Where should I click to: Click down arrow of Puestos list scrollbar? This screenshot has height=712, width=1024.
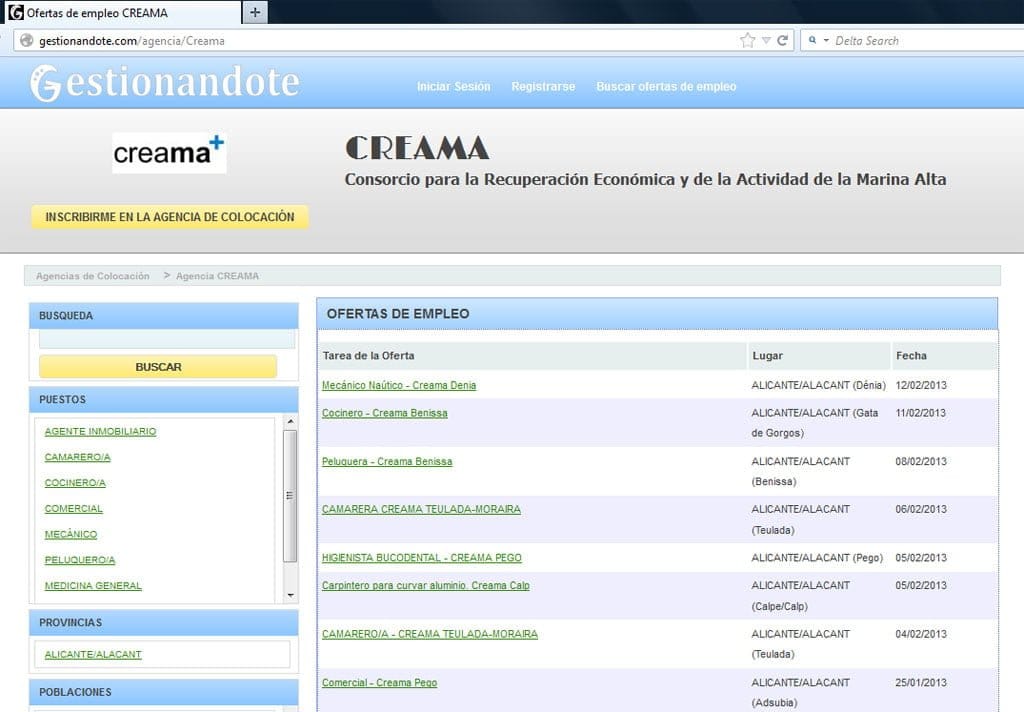[x=290, y=595]
